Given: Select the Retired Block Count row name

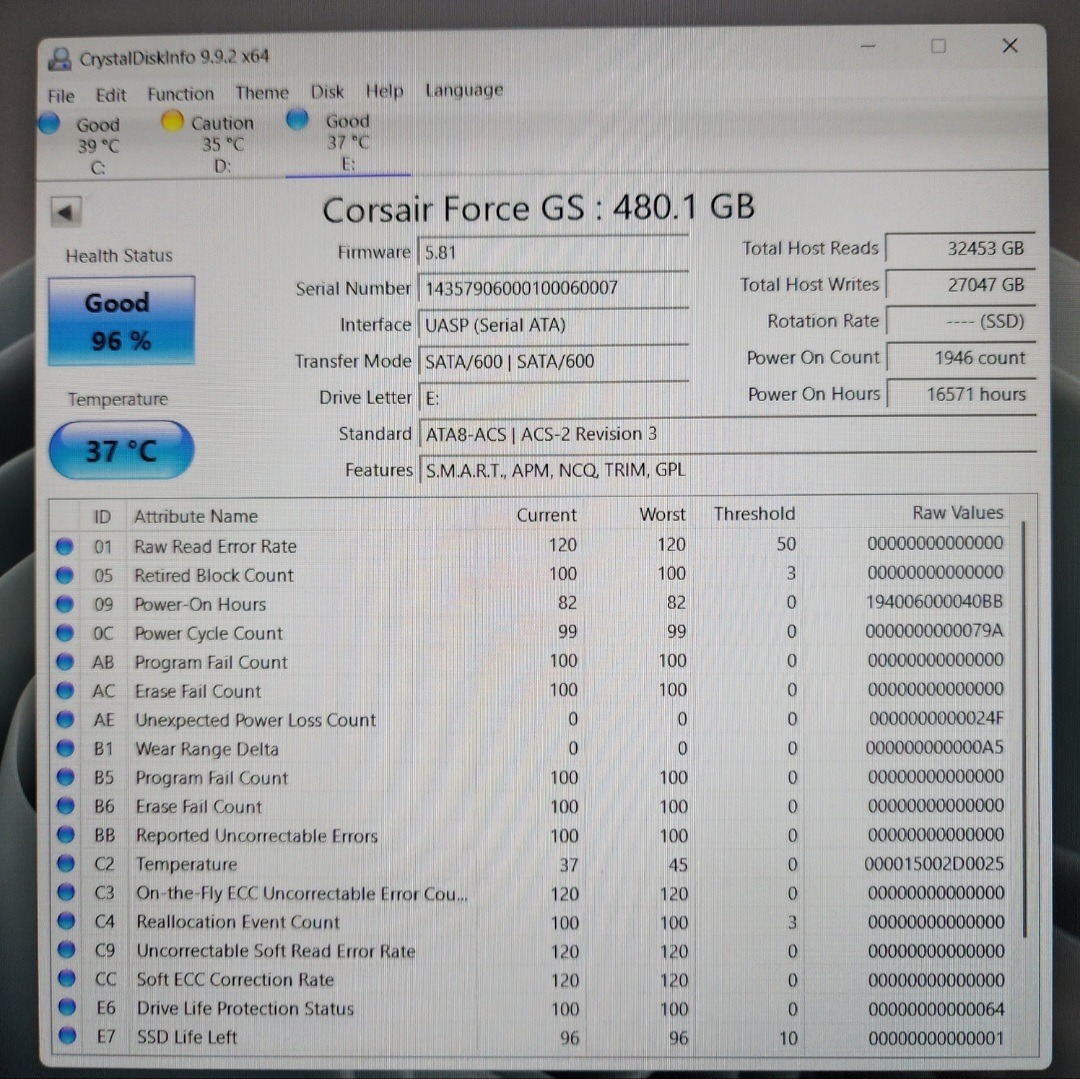Looking at the screenshot, I should 214,575.
